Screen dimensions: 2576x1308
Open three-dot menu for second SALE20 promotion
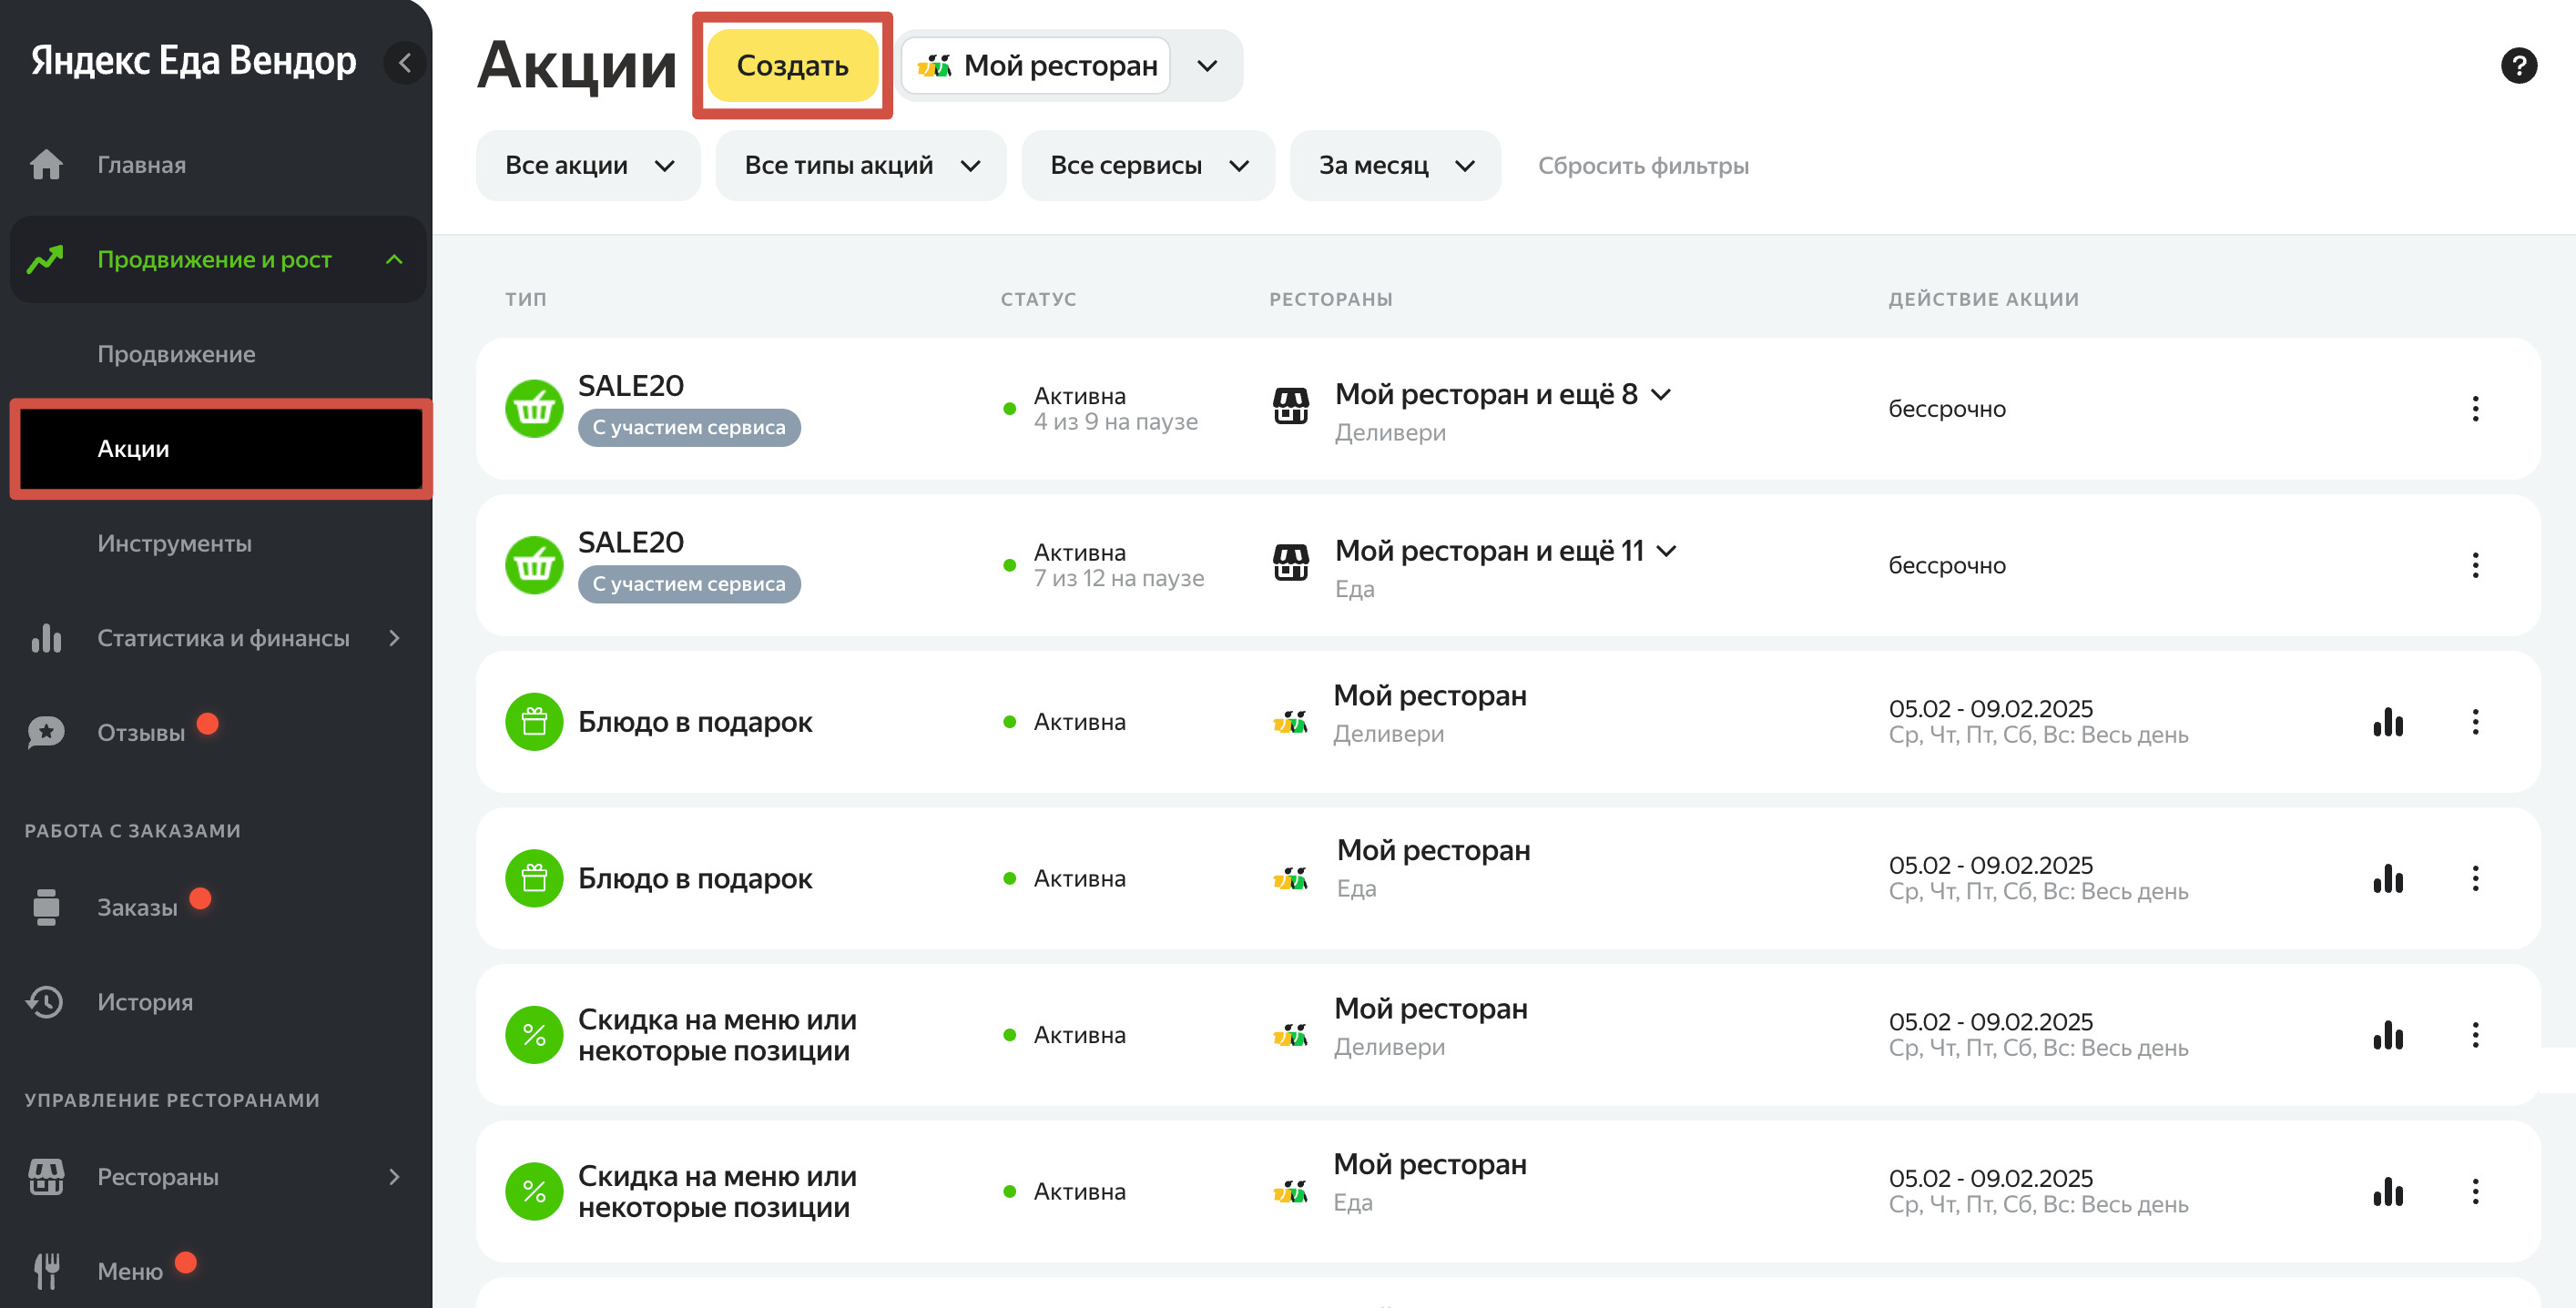2475,565
